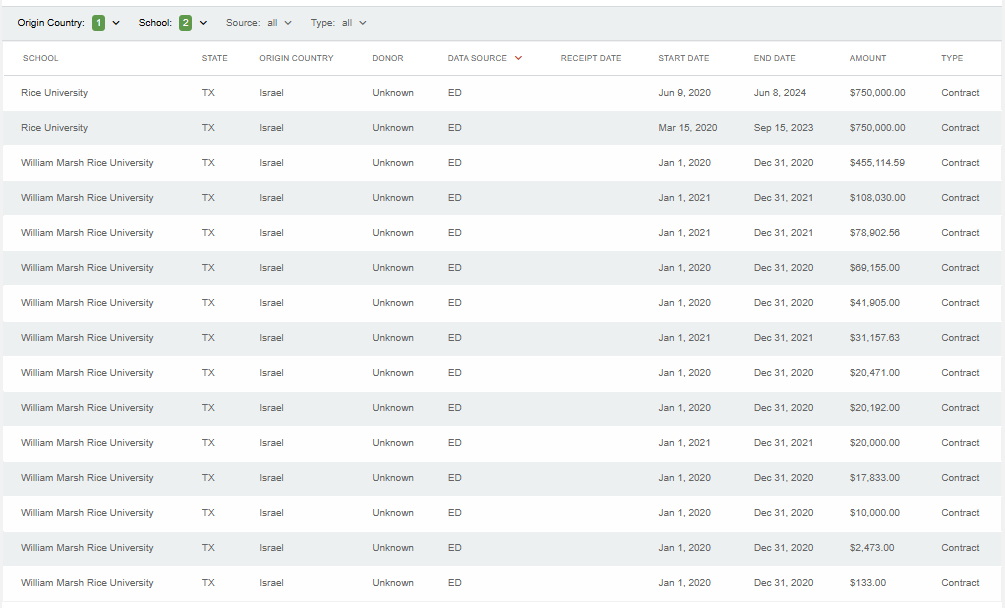Click Jan 1, 2021 start in $20,000.00 row
The width and height of the screenshot is (1005, 608).
pos(685,443)
